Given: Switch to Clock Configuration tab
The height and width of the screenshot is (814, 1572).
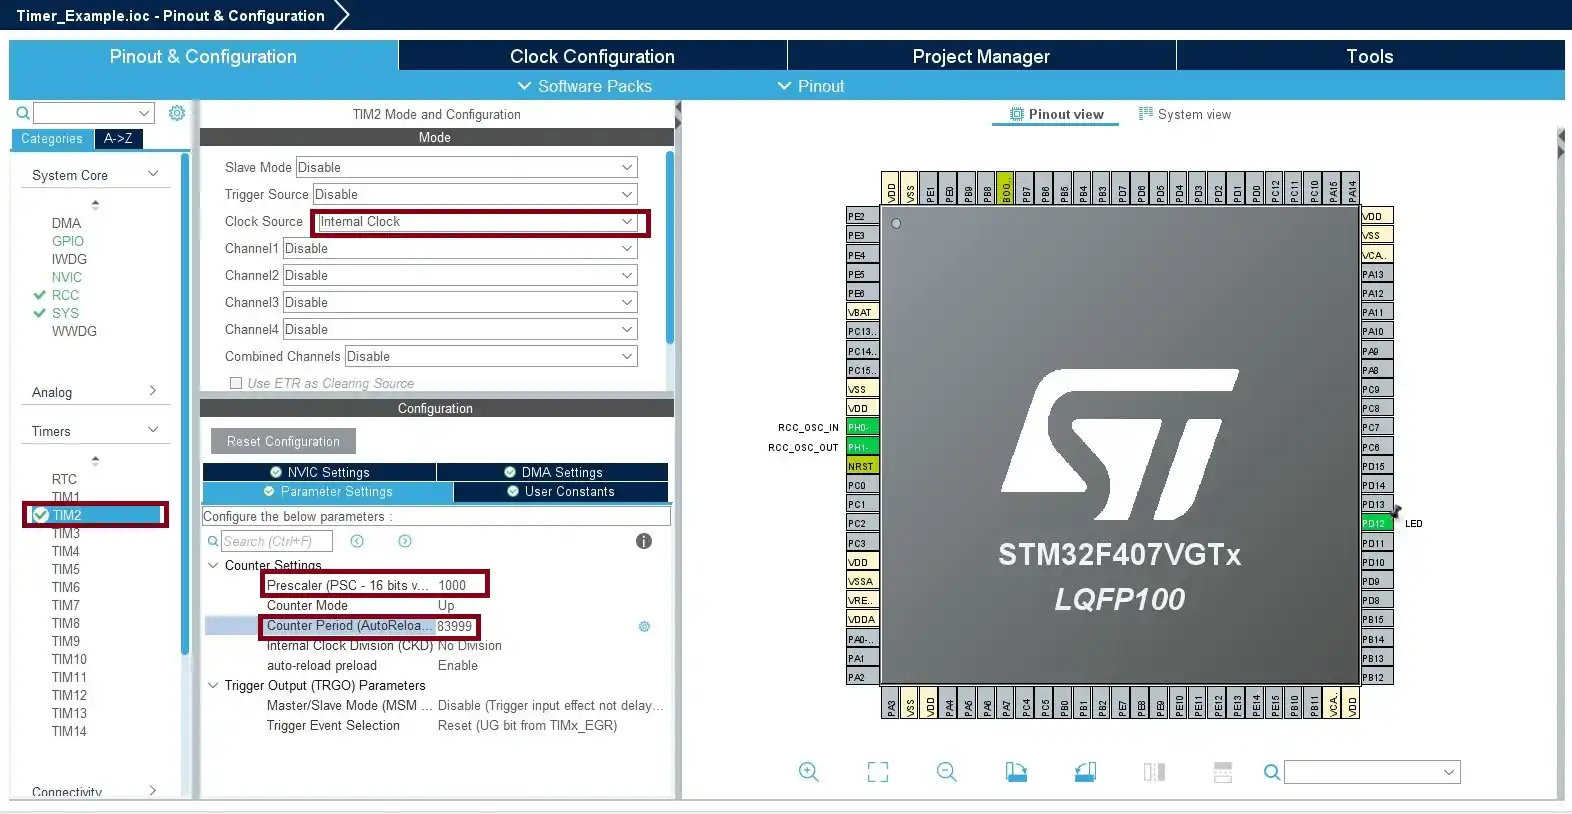Looking at the screenshot, I should (592, 56).
